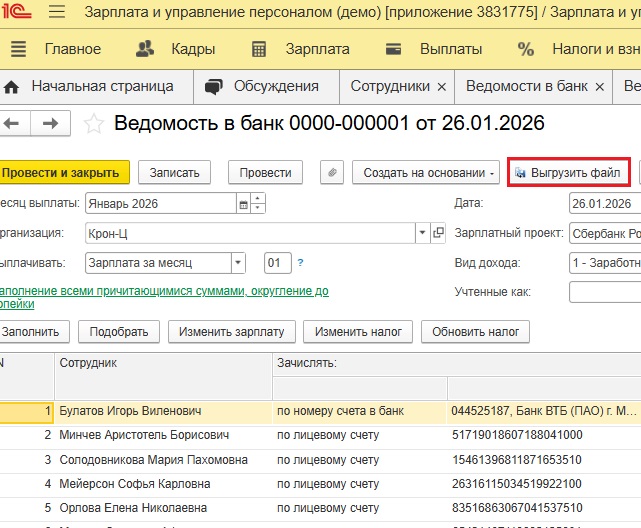Image resolution: width=641 pixels, height=528 pixels.
Task: Open the Организация Крон-Ц record button
Action: pyautogui.click(x=438, y=233)
